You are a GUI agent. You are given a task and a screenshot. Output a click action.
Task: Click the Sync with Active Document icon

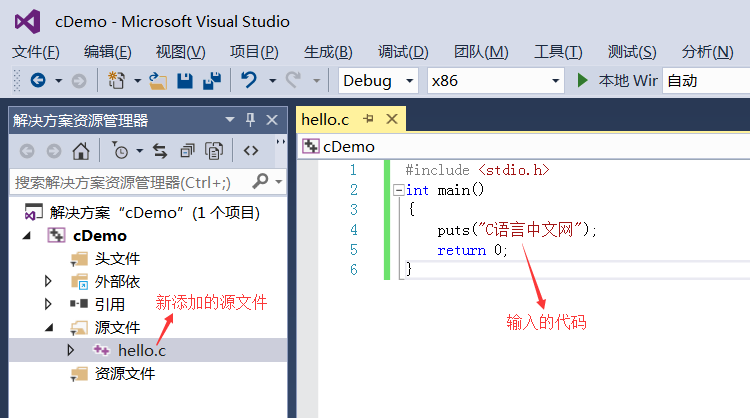click(160, 151)
